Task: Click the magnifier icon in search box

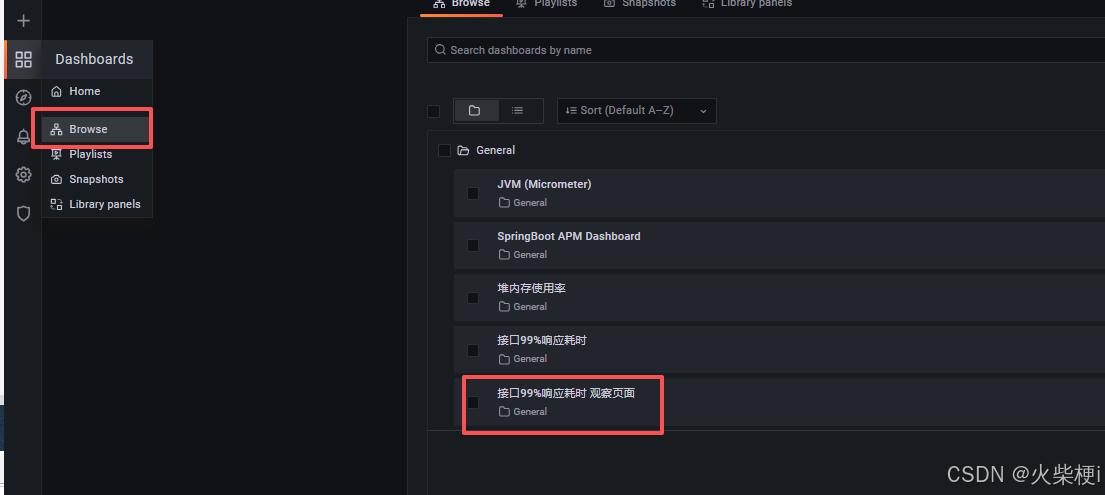Action: tap(440, 50)
